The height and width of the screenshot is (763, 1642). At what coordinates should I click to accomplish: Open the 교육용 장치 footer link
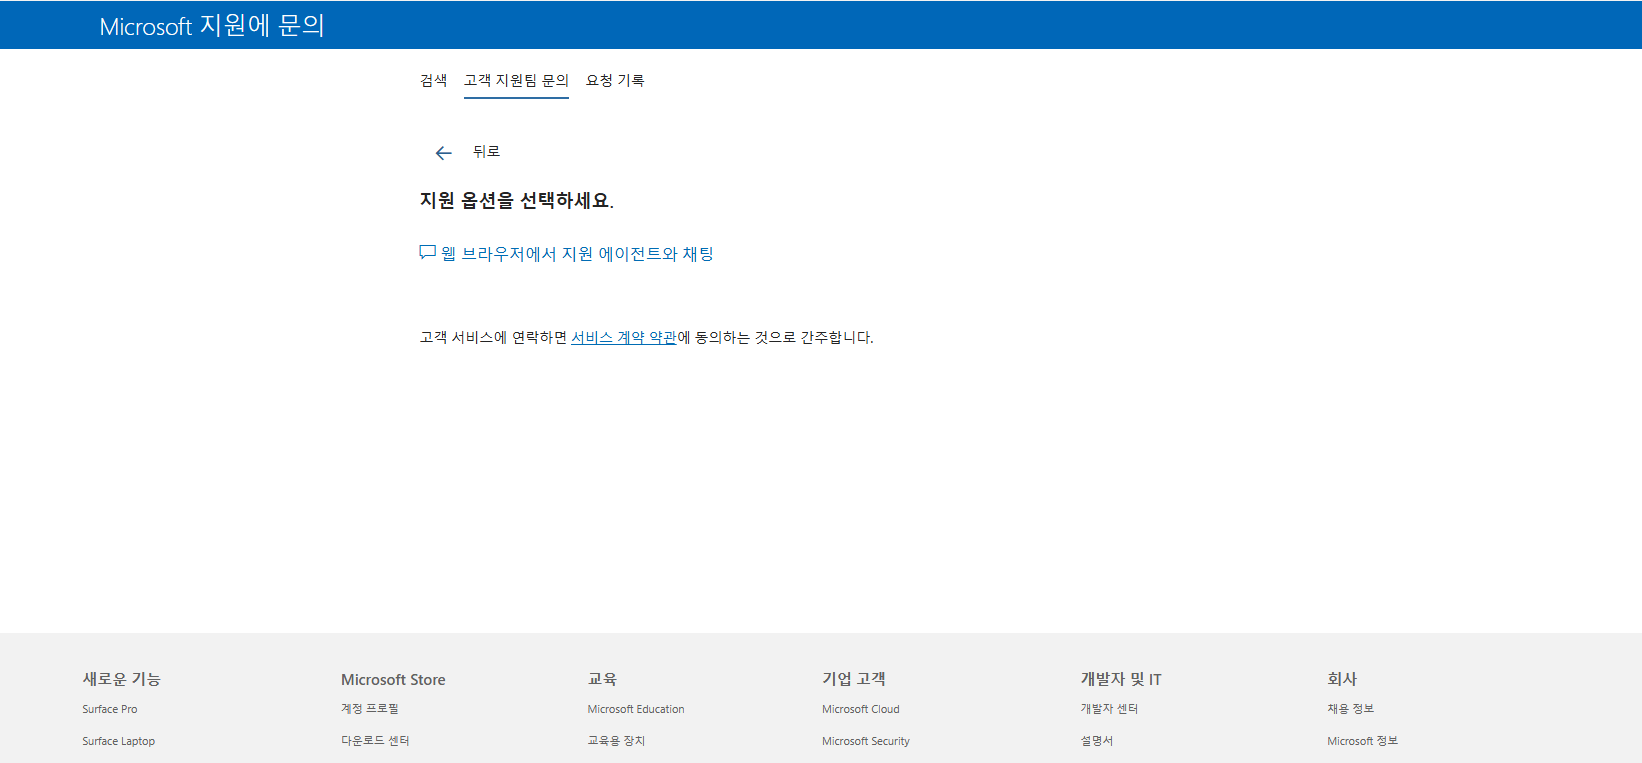(x=616, y=741)
